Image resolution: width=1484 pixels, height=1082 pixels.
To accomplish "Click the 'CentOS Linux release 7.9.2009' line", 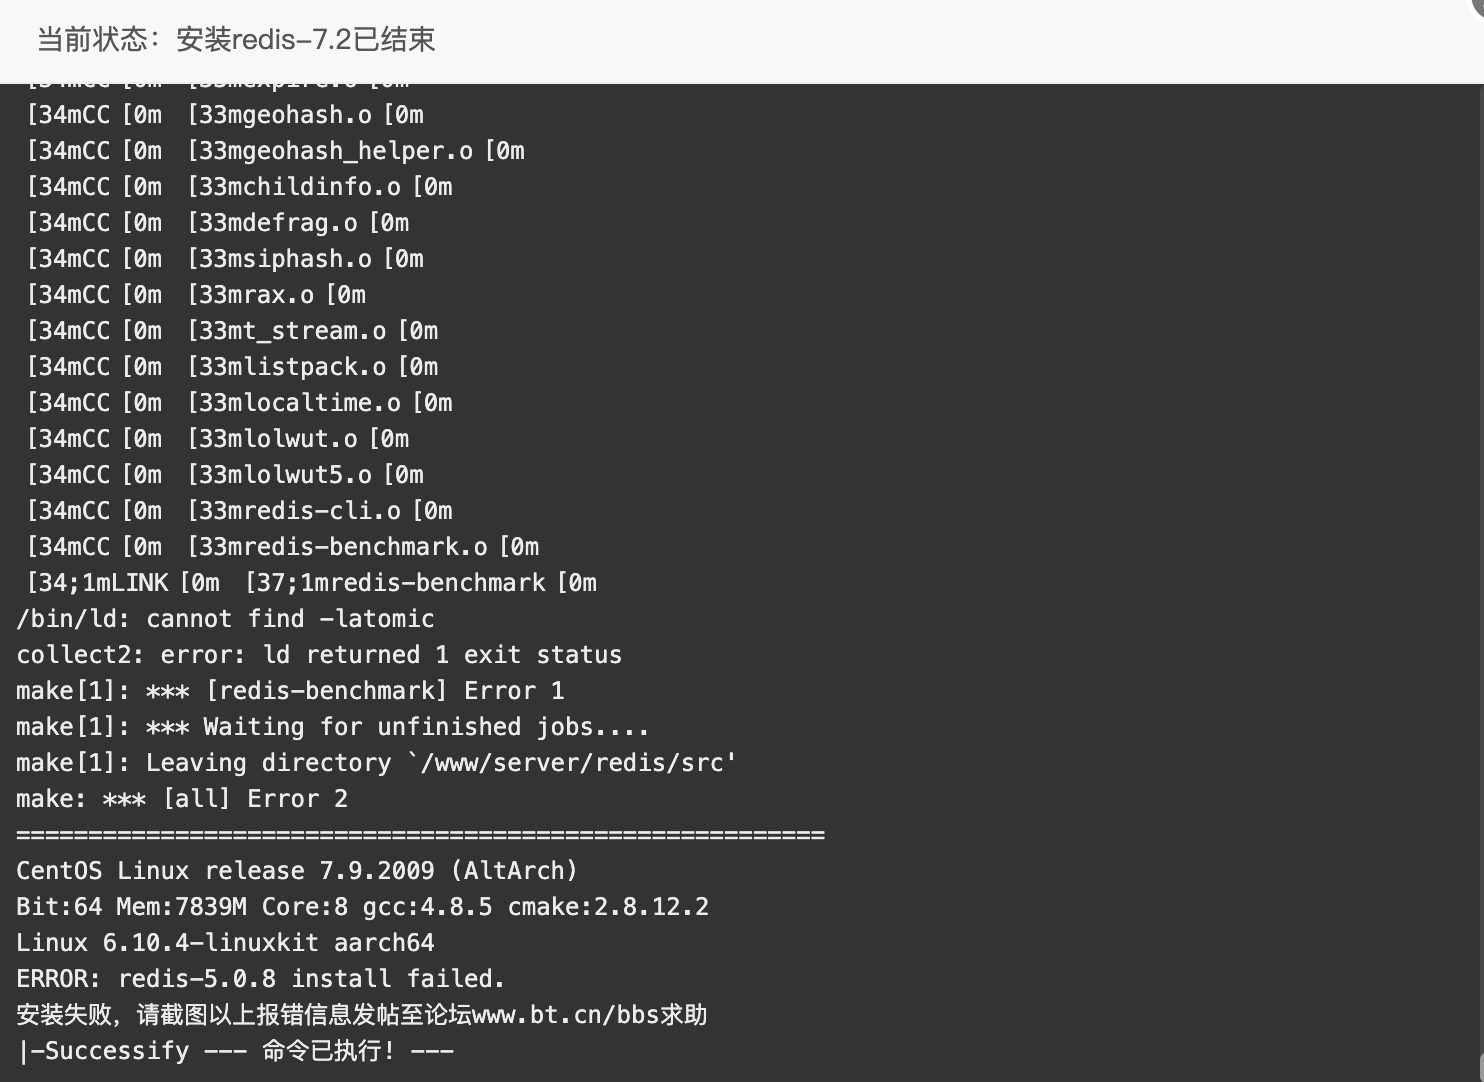I will [x=297, y=871].
